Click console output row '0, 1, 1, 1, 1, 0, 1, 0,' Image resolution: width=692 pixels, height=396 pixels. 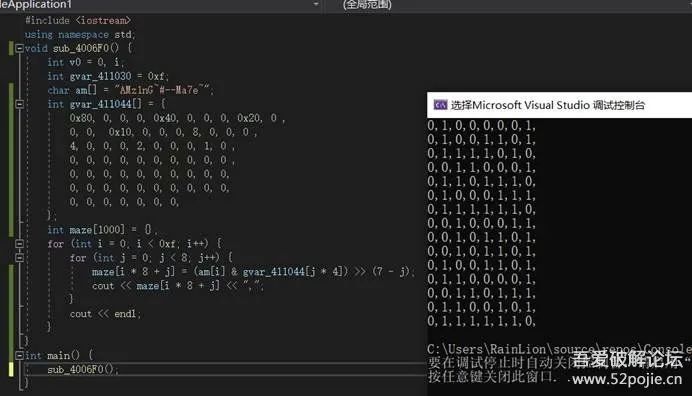(x=481, y=154)
